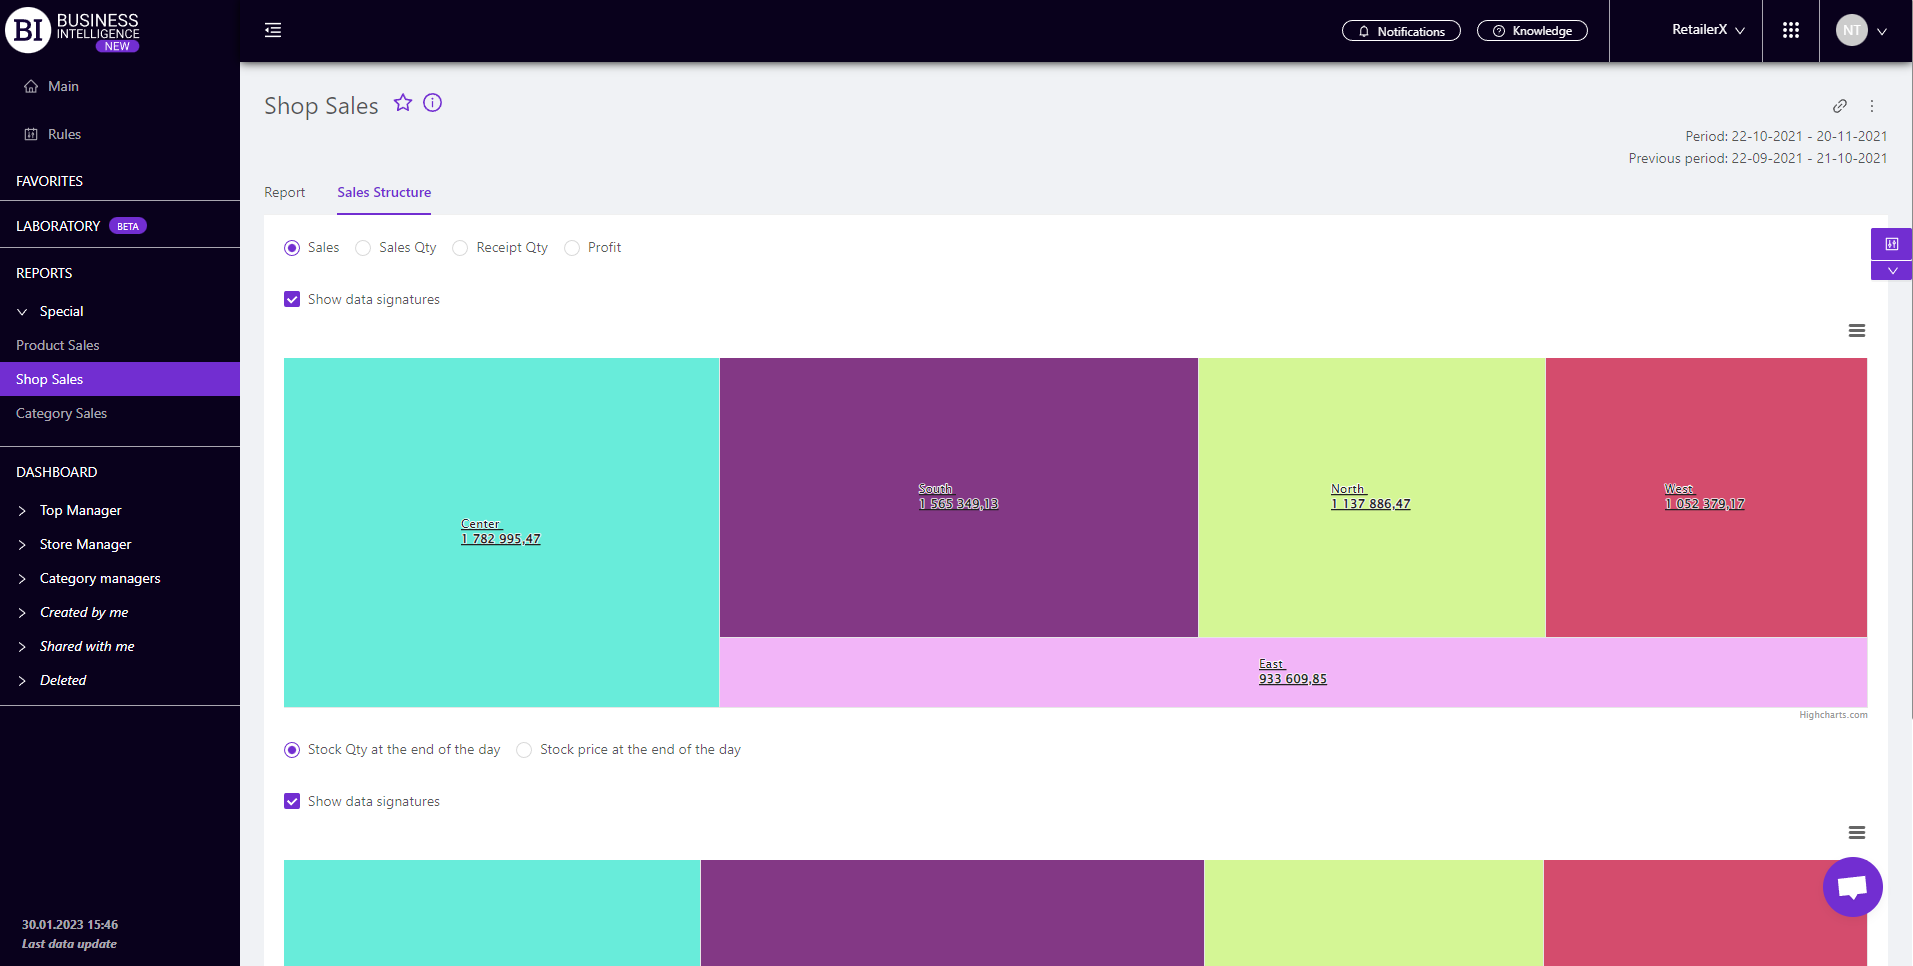Choose Stock price at the end of the day
The width and height of the screenshot is (1913, 966).
click(x=525, y=750)
